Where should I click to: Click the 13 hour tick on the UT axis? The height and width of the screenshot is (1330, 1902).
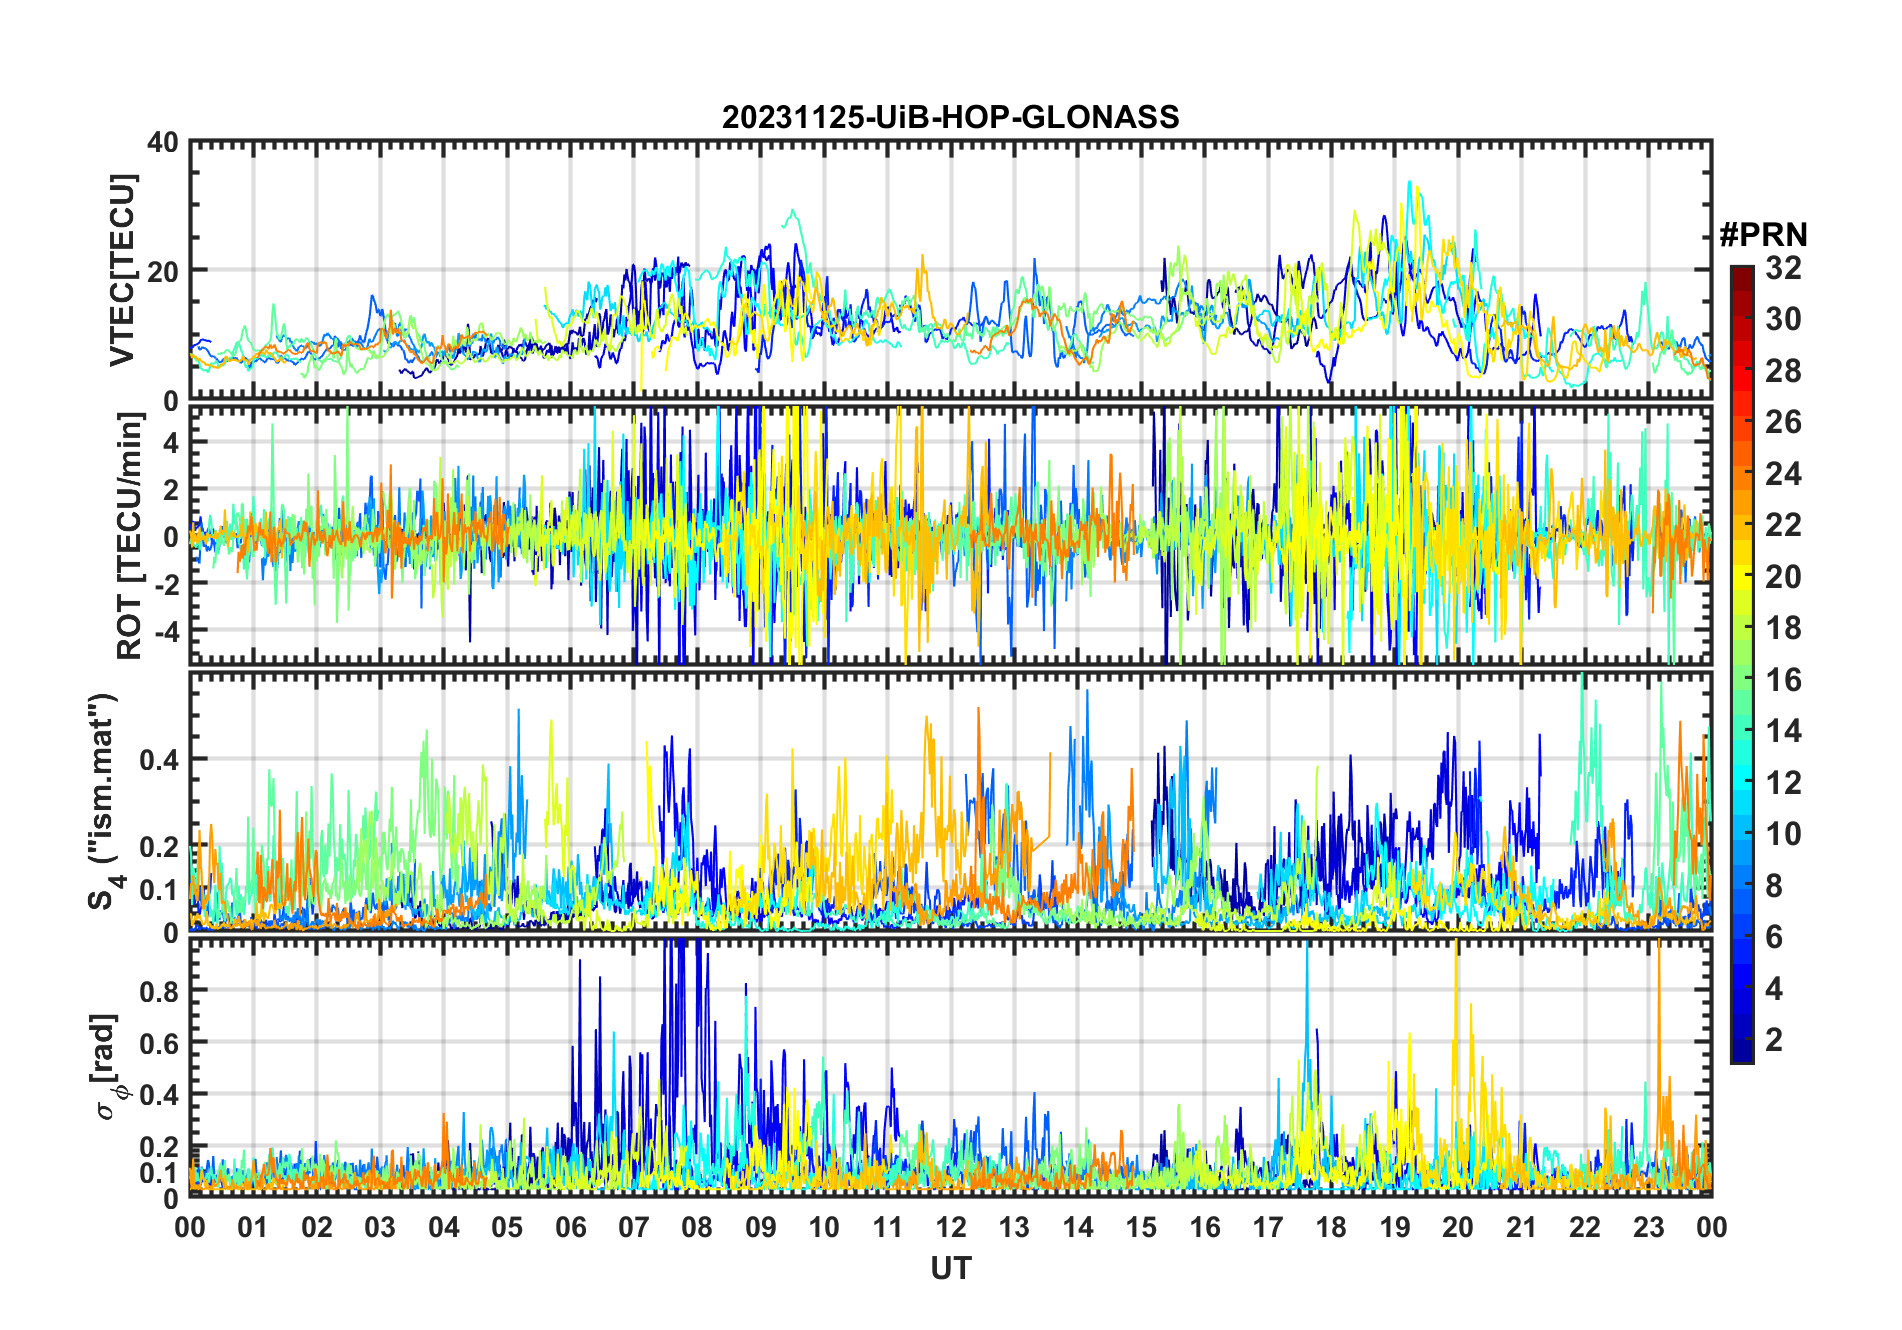click(x=1014, y=1227)
